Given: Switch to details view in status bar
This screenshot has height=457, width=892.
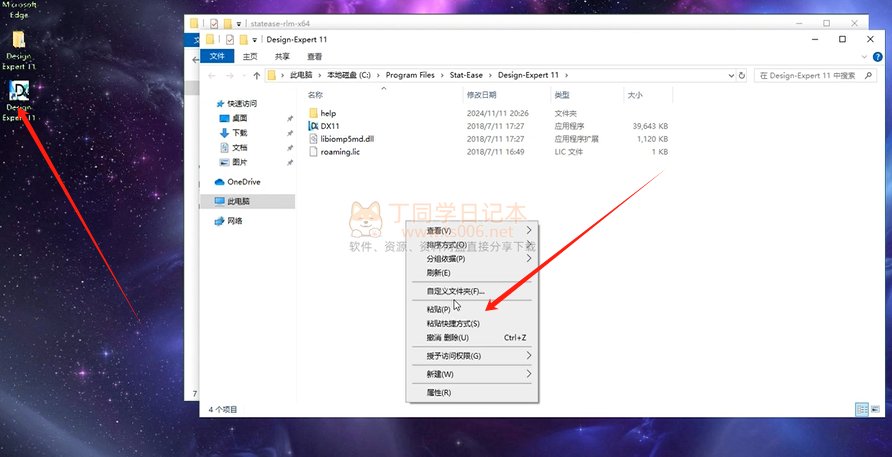Looking at the screenshot, I should tap(862, 409).
